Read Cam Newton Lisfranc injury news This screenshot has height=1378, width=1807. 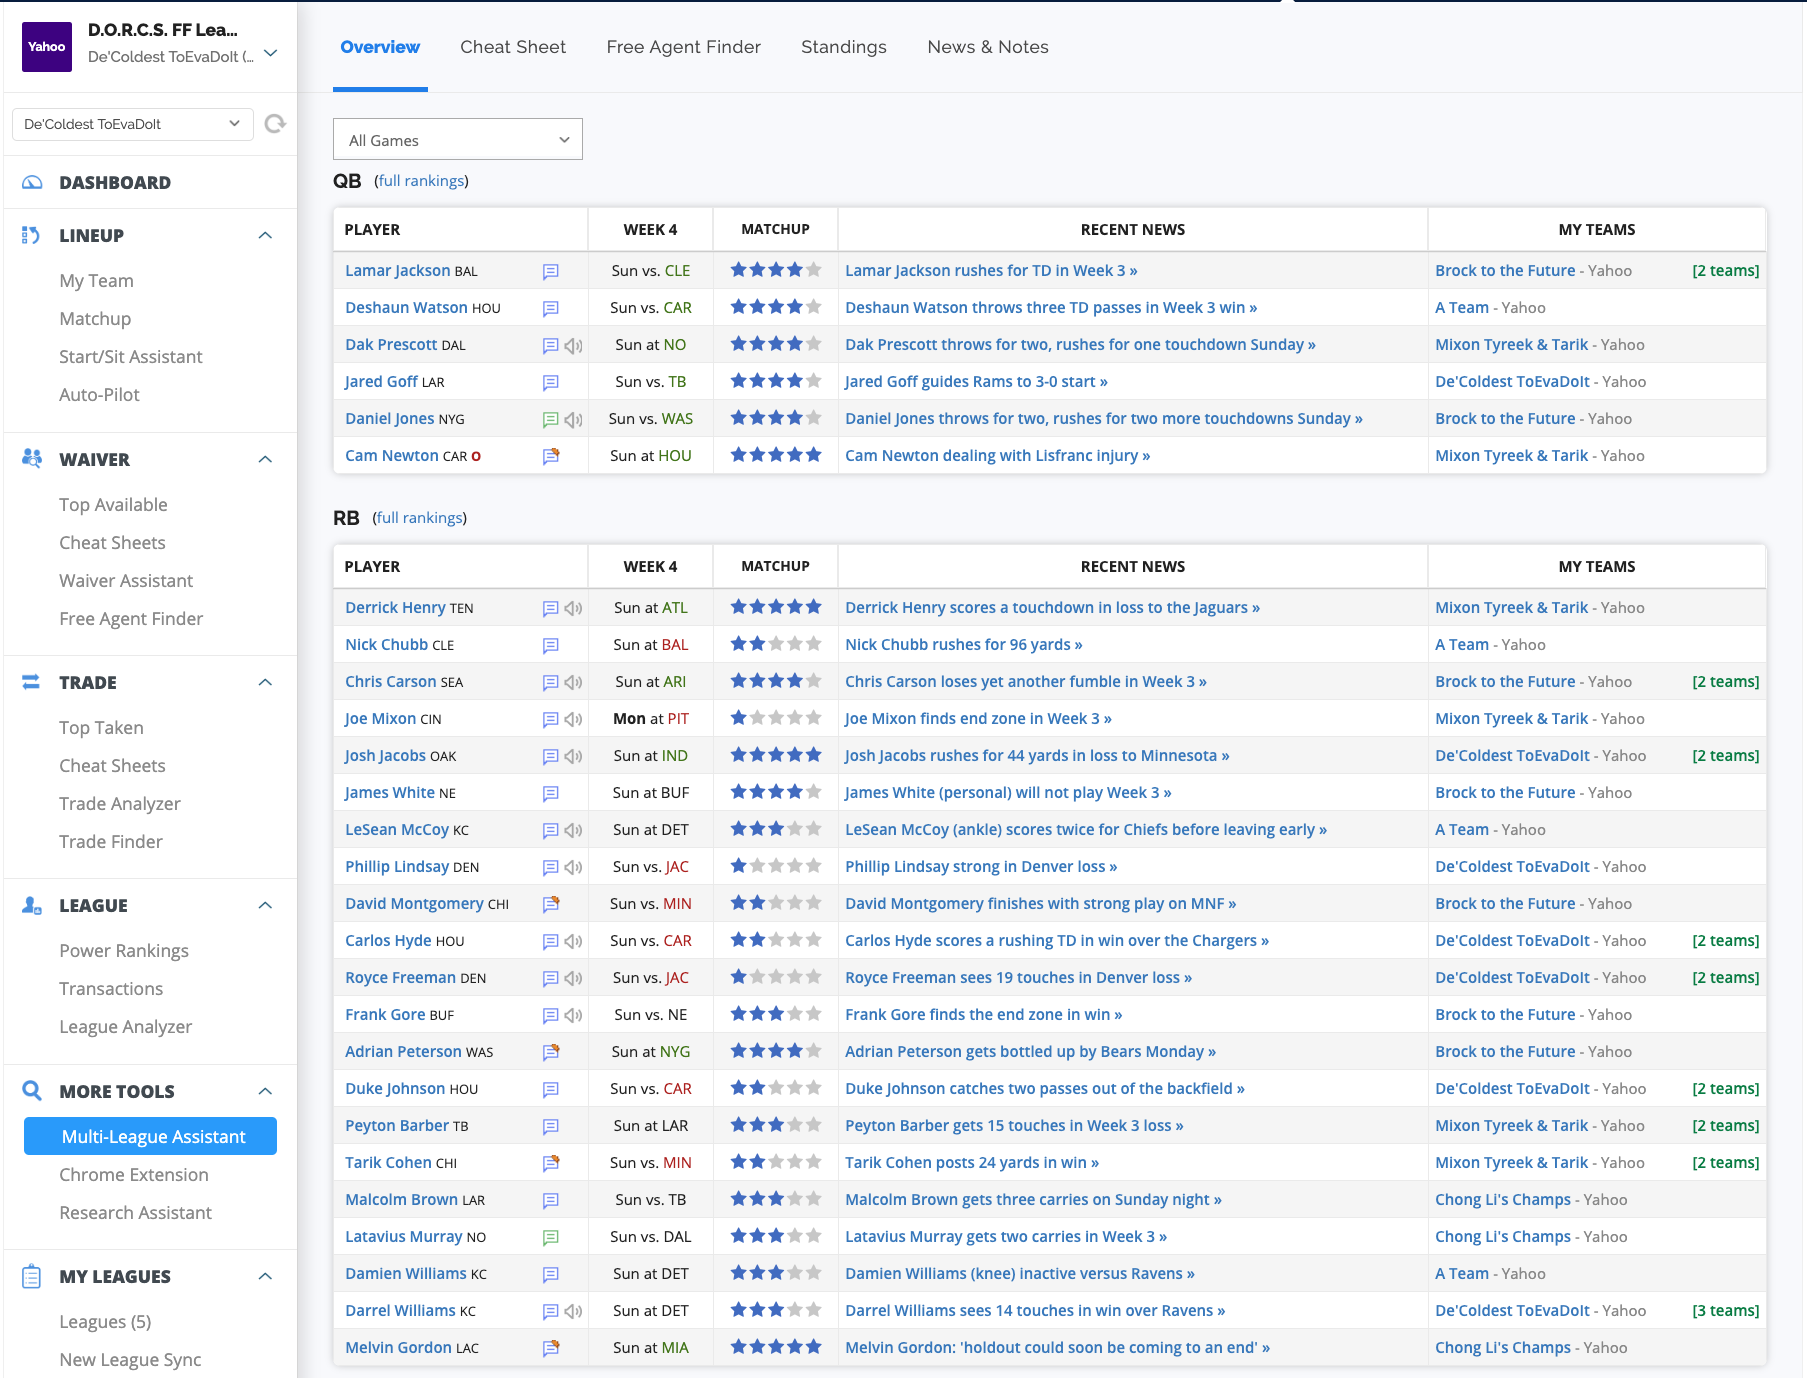[997, 456]
